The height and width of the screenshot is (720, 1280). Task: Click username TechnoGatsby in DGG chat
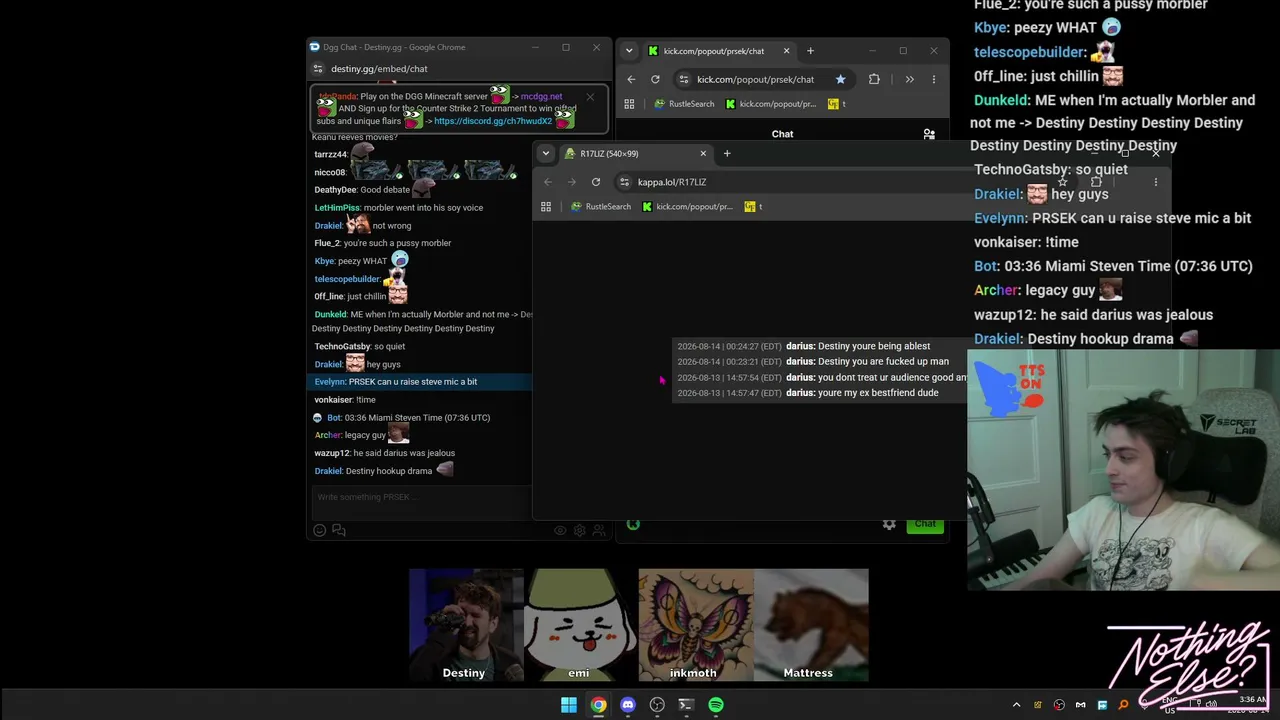[x=342, y=347]
